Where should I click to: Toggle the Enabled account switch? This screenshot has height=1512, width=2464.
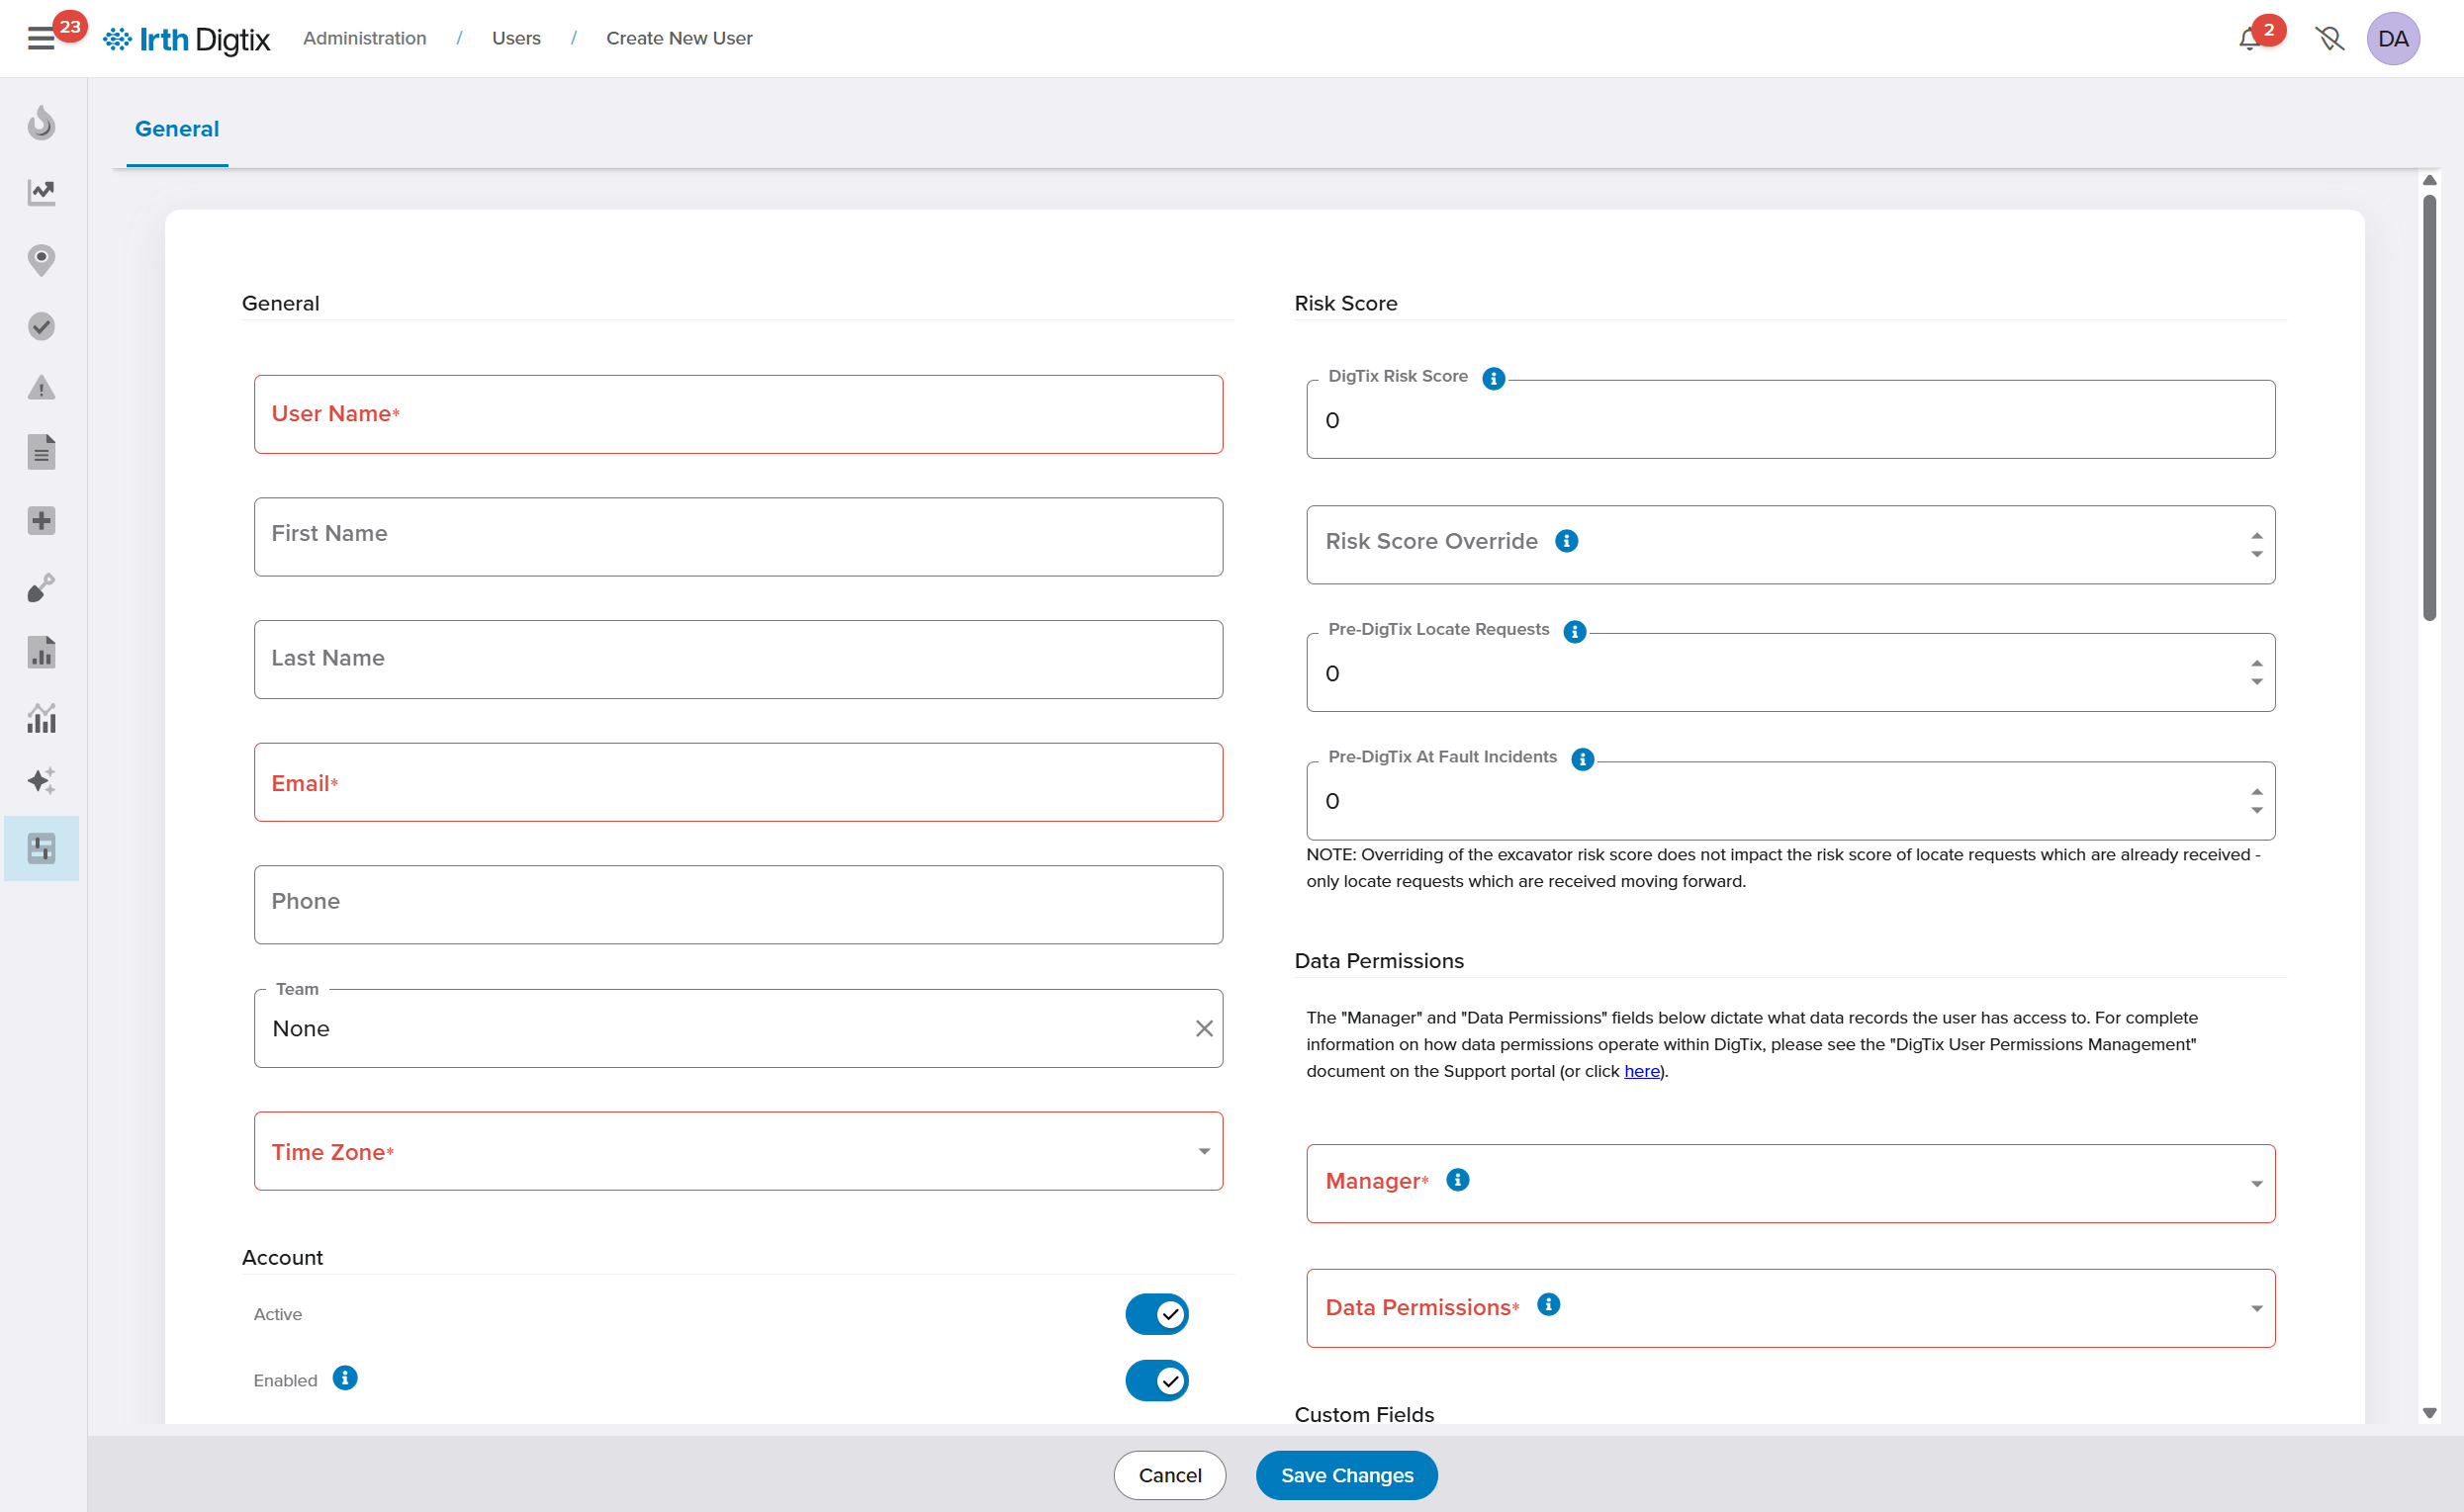coord(1157,1380)
